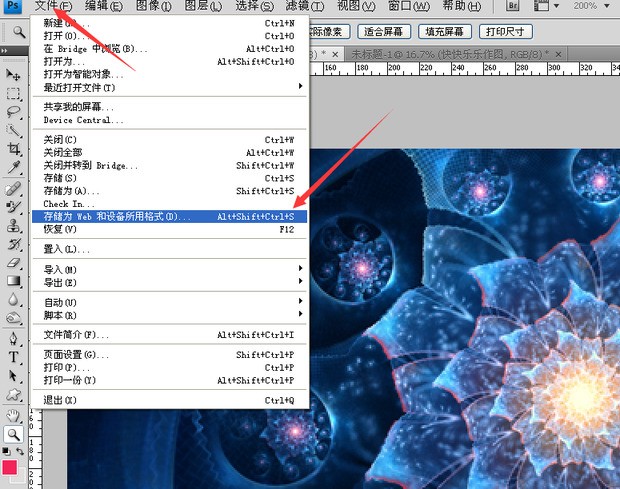Image resolution: width=620 pixels, height=489 pixels.
Task: Select the Lasso tool
Action: tap(14, 112)
